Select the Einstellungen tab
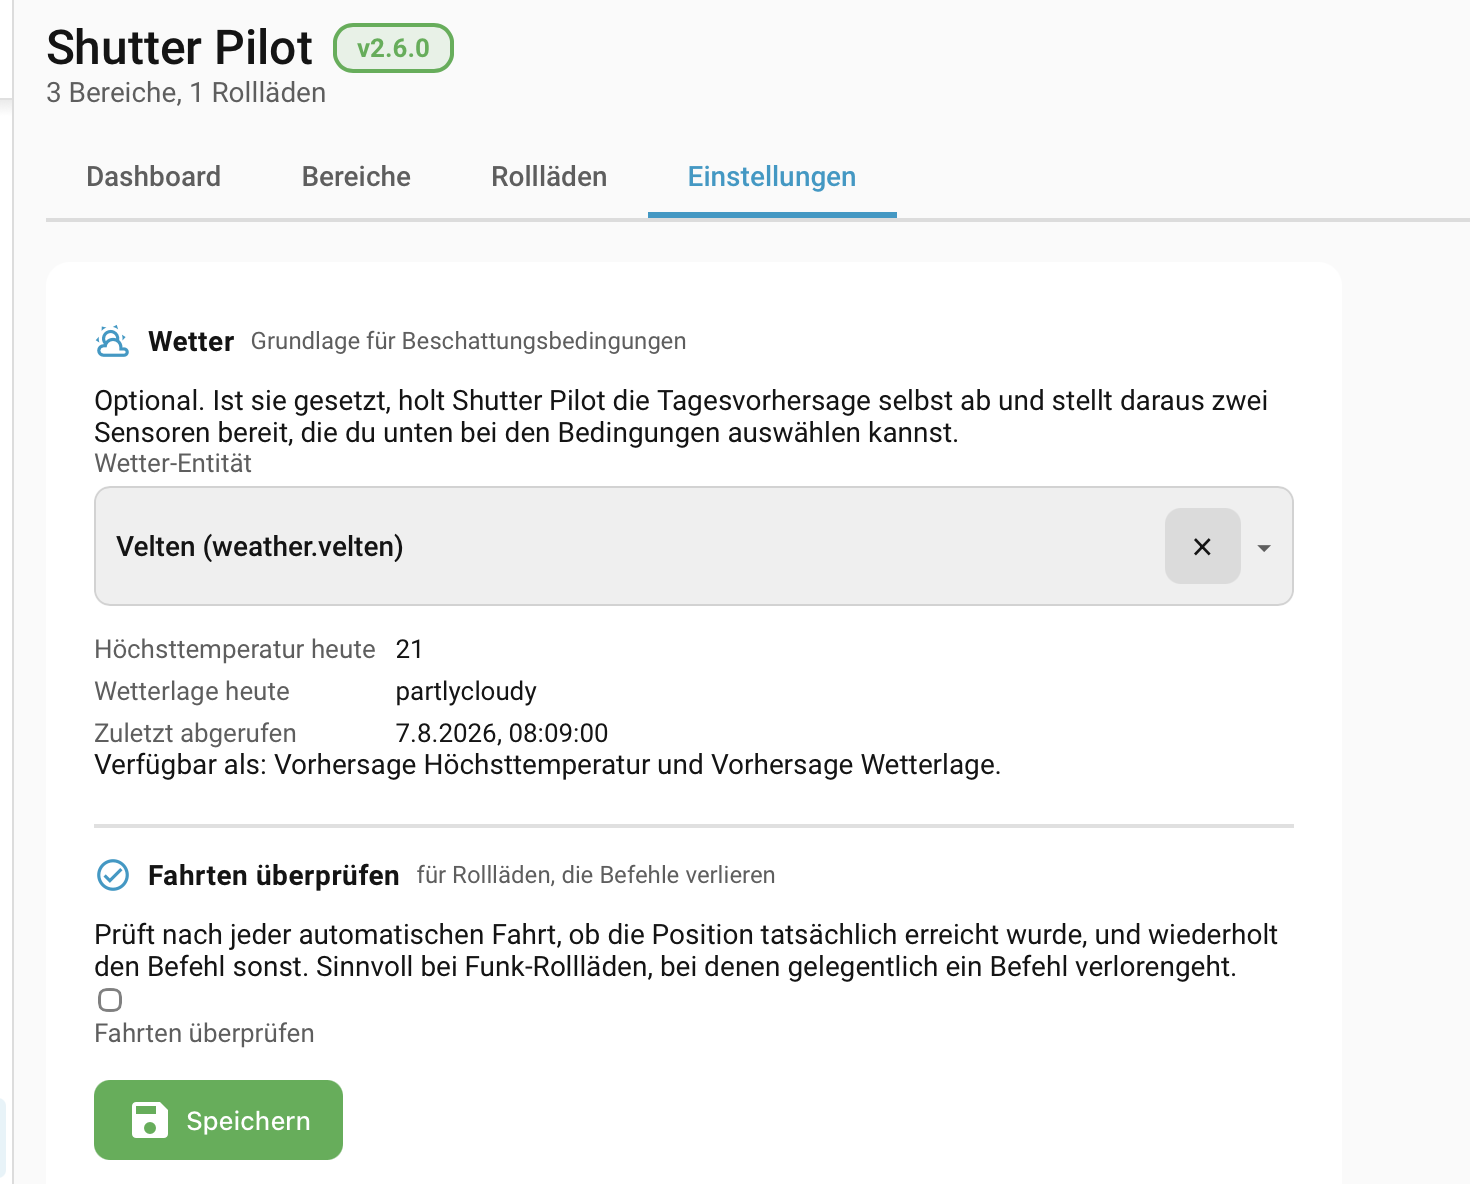This screenshot has width=1470, height=1184. click(772, 177)
